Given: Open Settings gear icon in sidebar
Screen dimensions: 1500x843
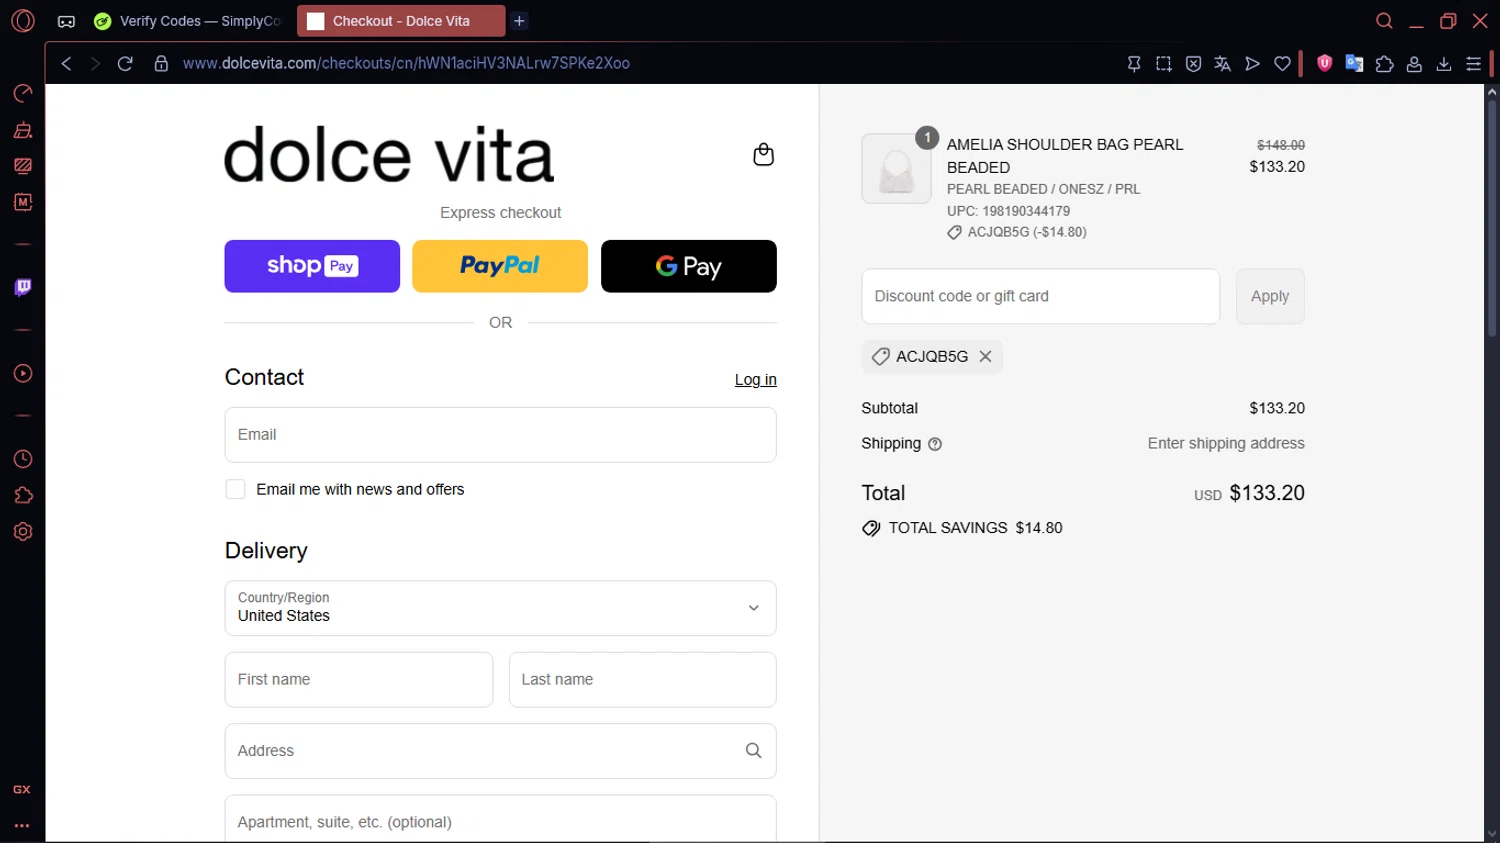Looking at the screenshot, I should (x=23, y=532).
